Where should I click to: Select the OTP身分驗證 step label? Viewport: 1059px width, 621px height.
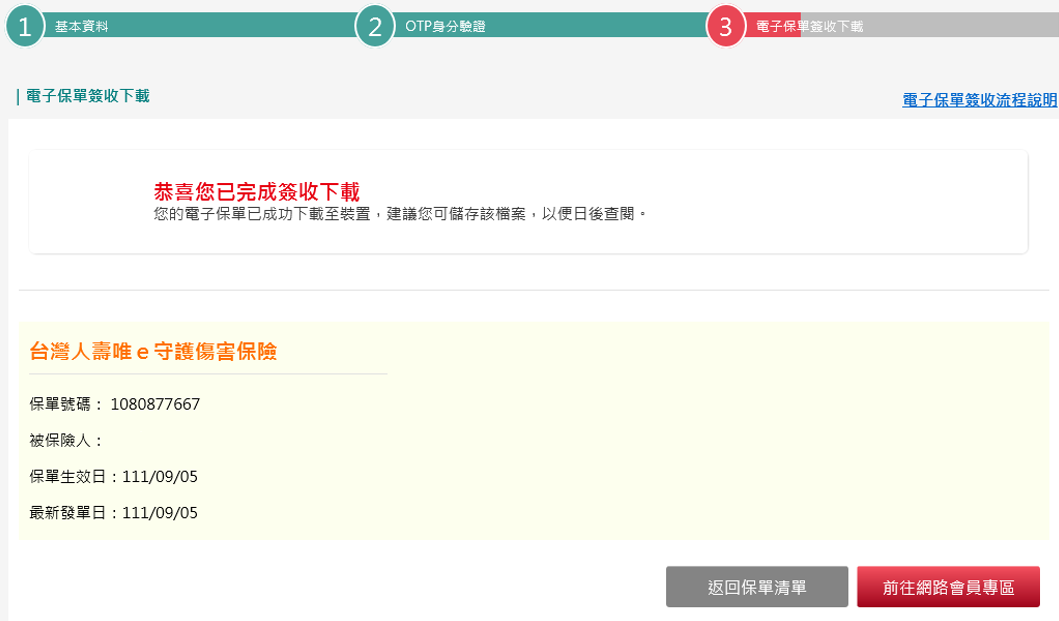click(x=445, y=26)
